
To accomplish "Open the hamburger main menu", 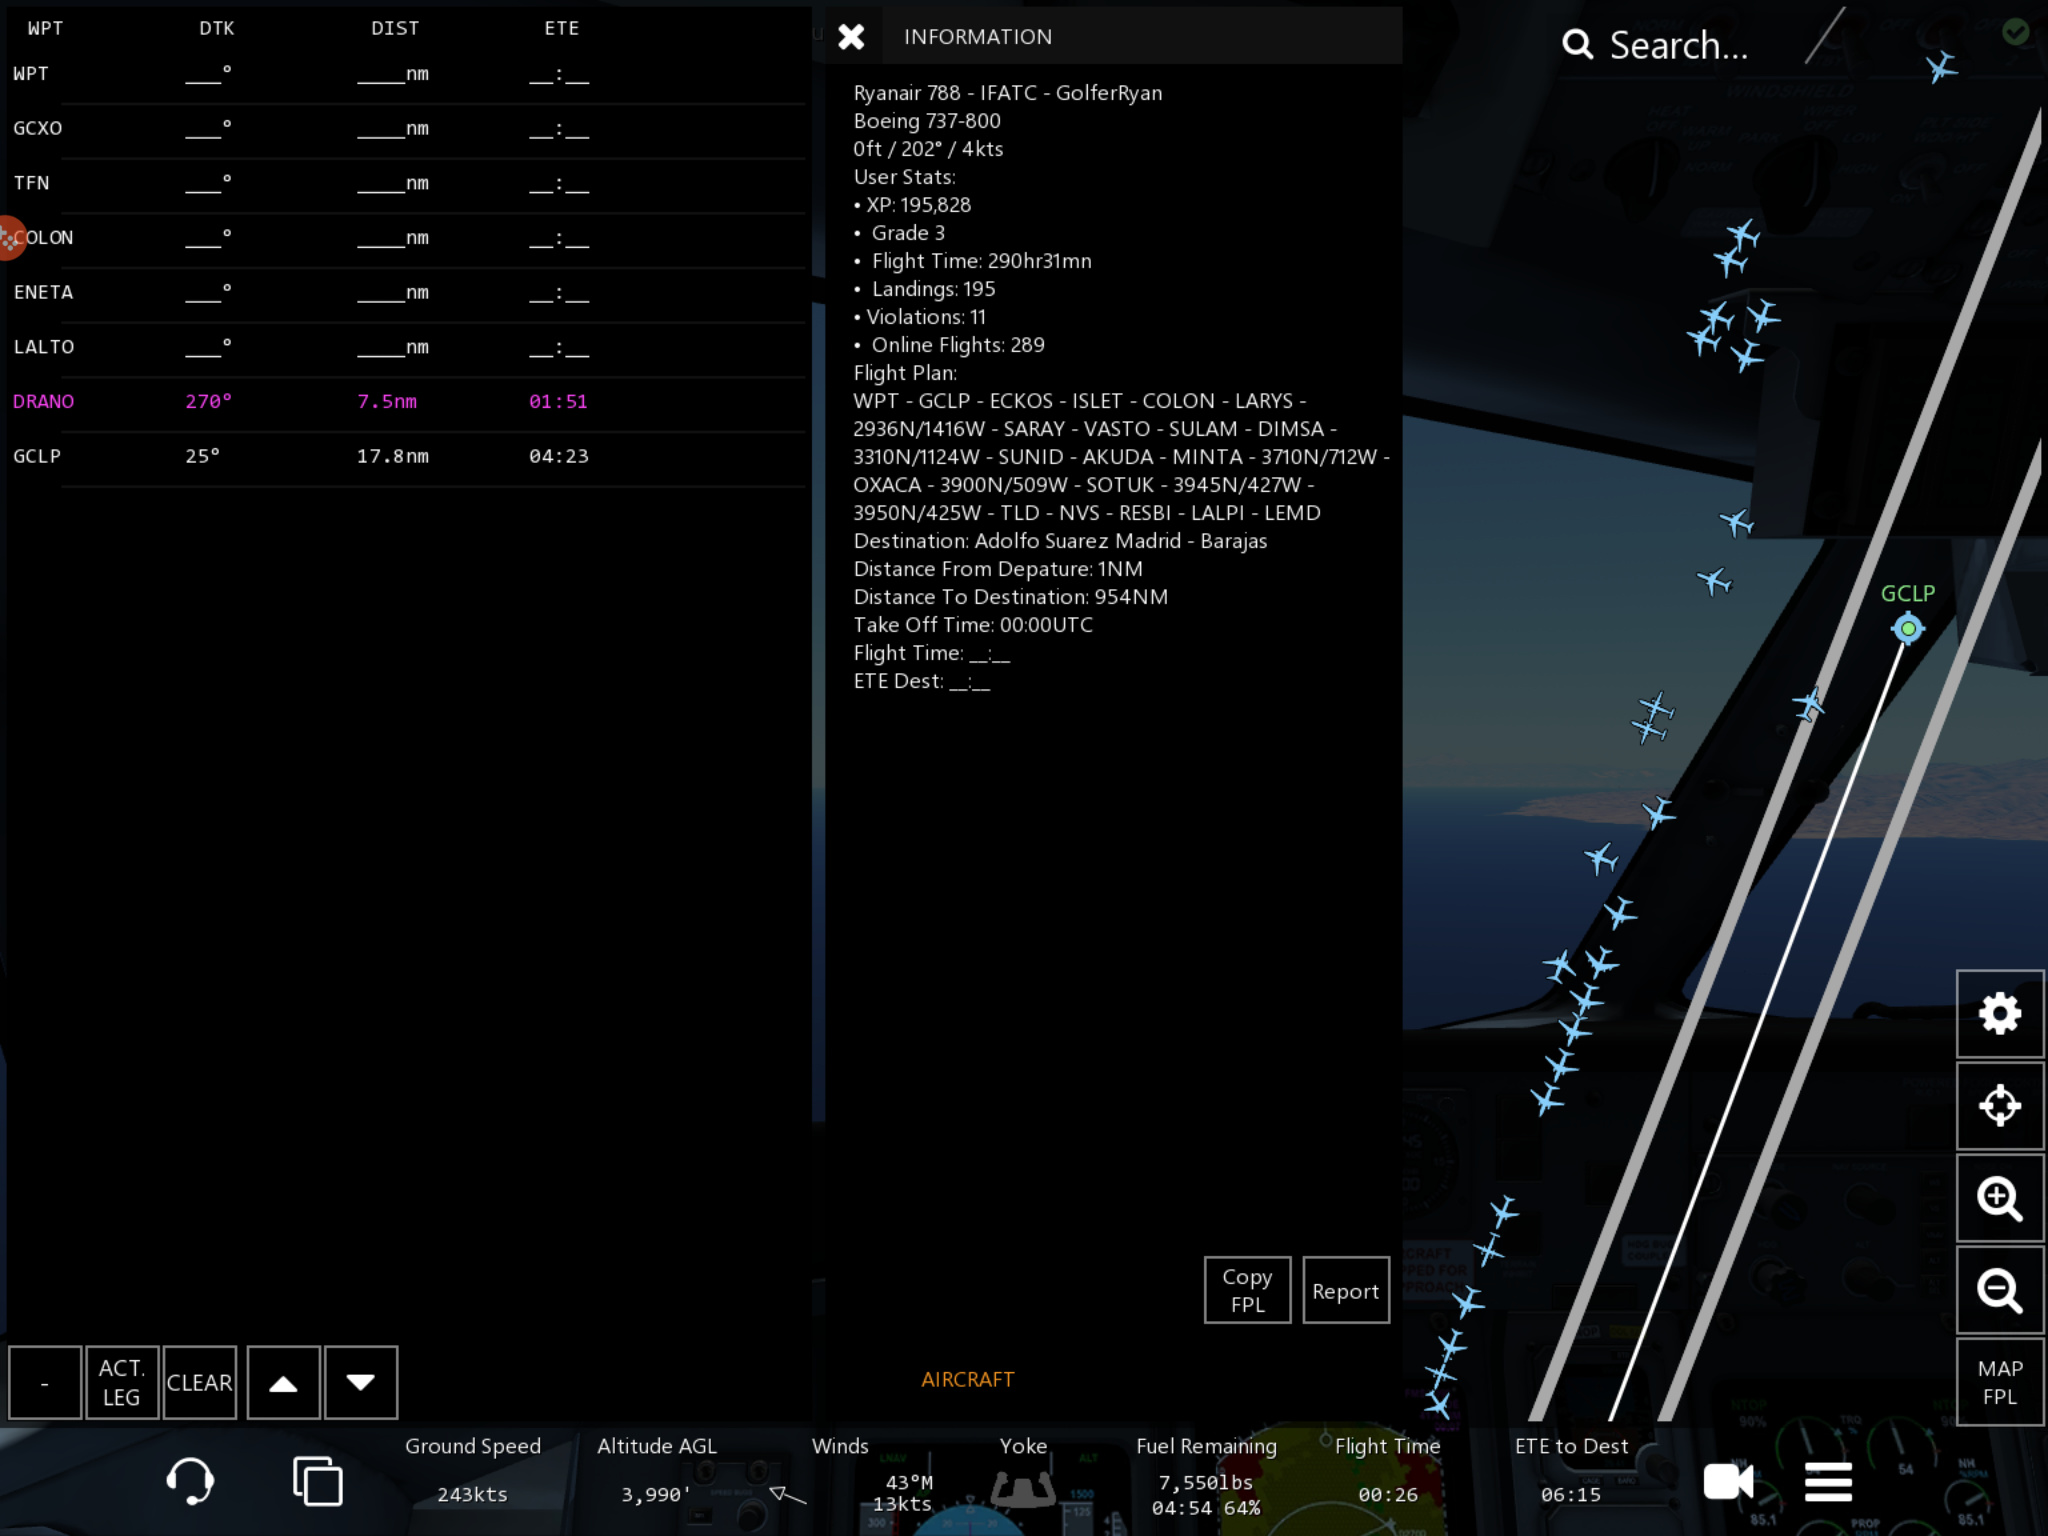I will click(x=1828, y=1481).
